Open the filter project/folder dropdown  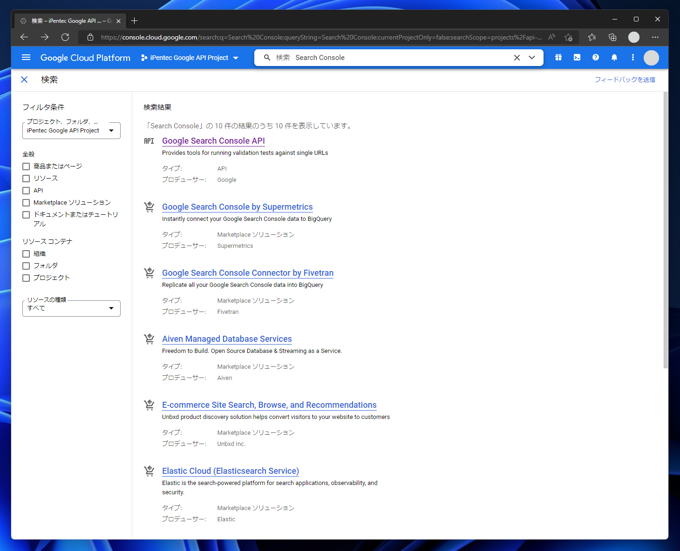72,130
